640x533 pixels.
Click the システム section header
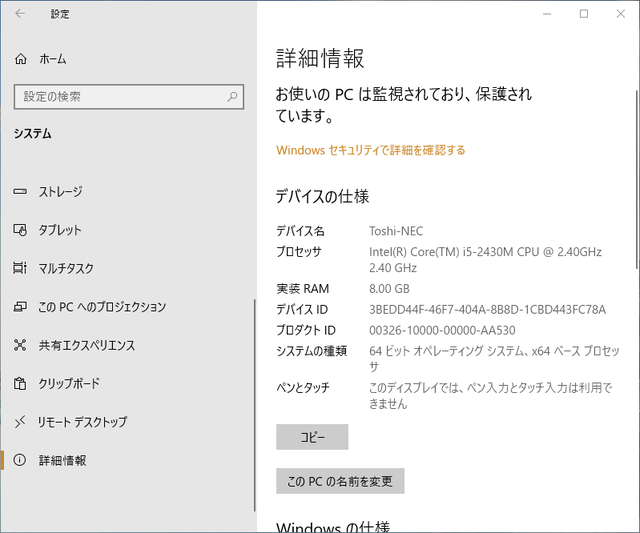[33, 133]
